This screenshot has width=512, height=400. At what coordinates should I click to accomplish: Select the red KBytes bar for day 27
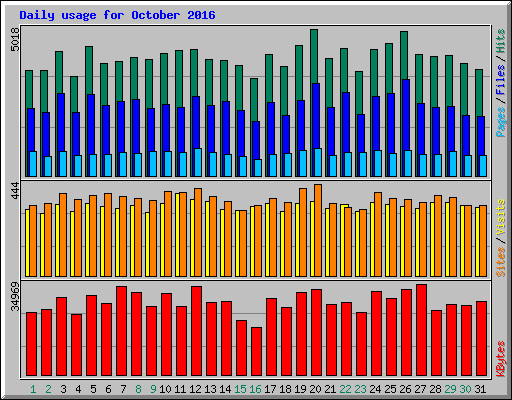421,330
